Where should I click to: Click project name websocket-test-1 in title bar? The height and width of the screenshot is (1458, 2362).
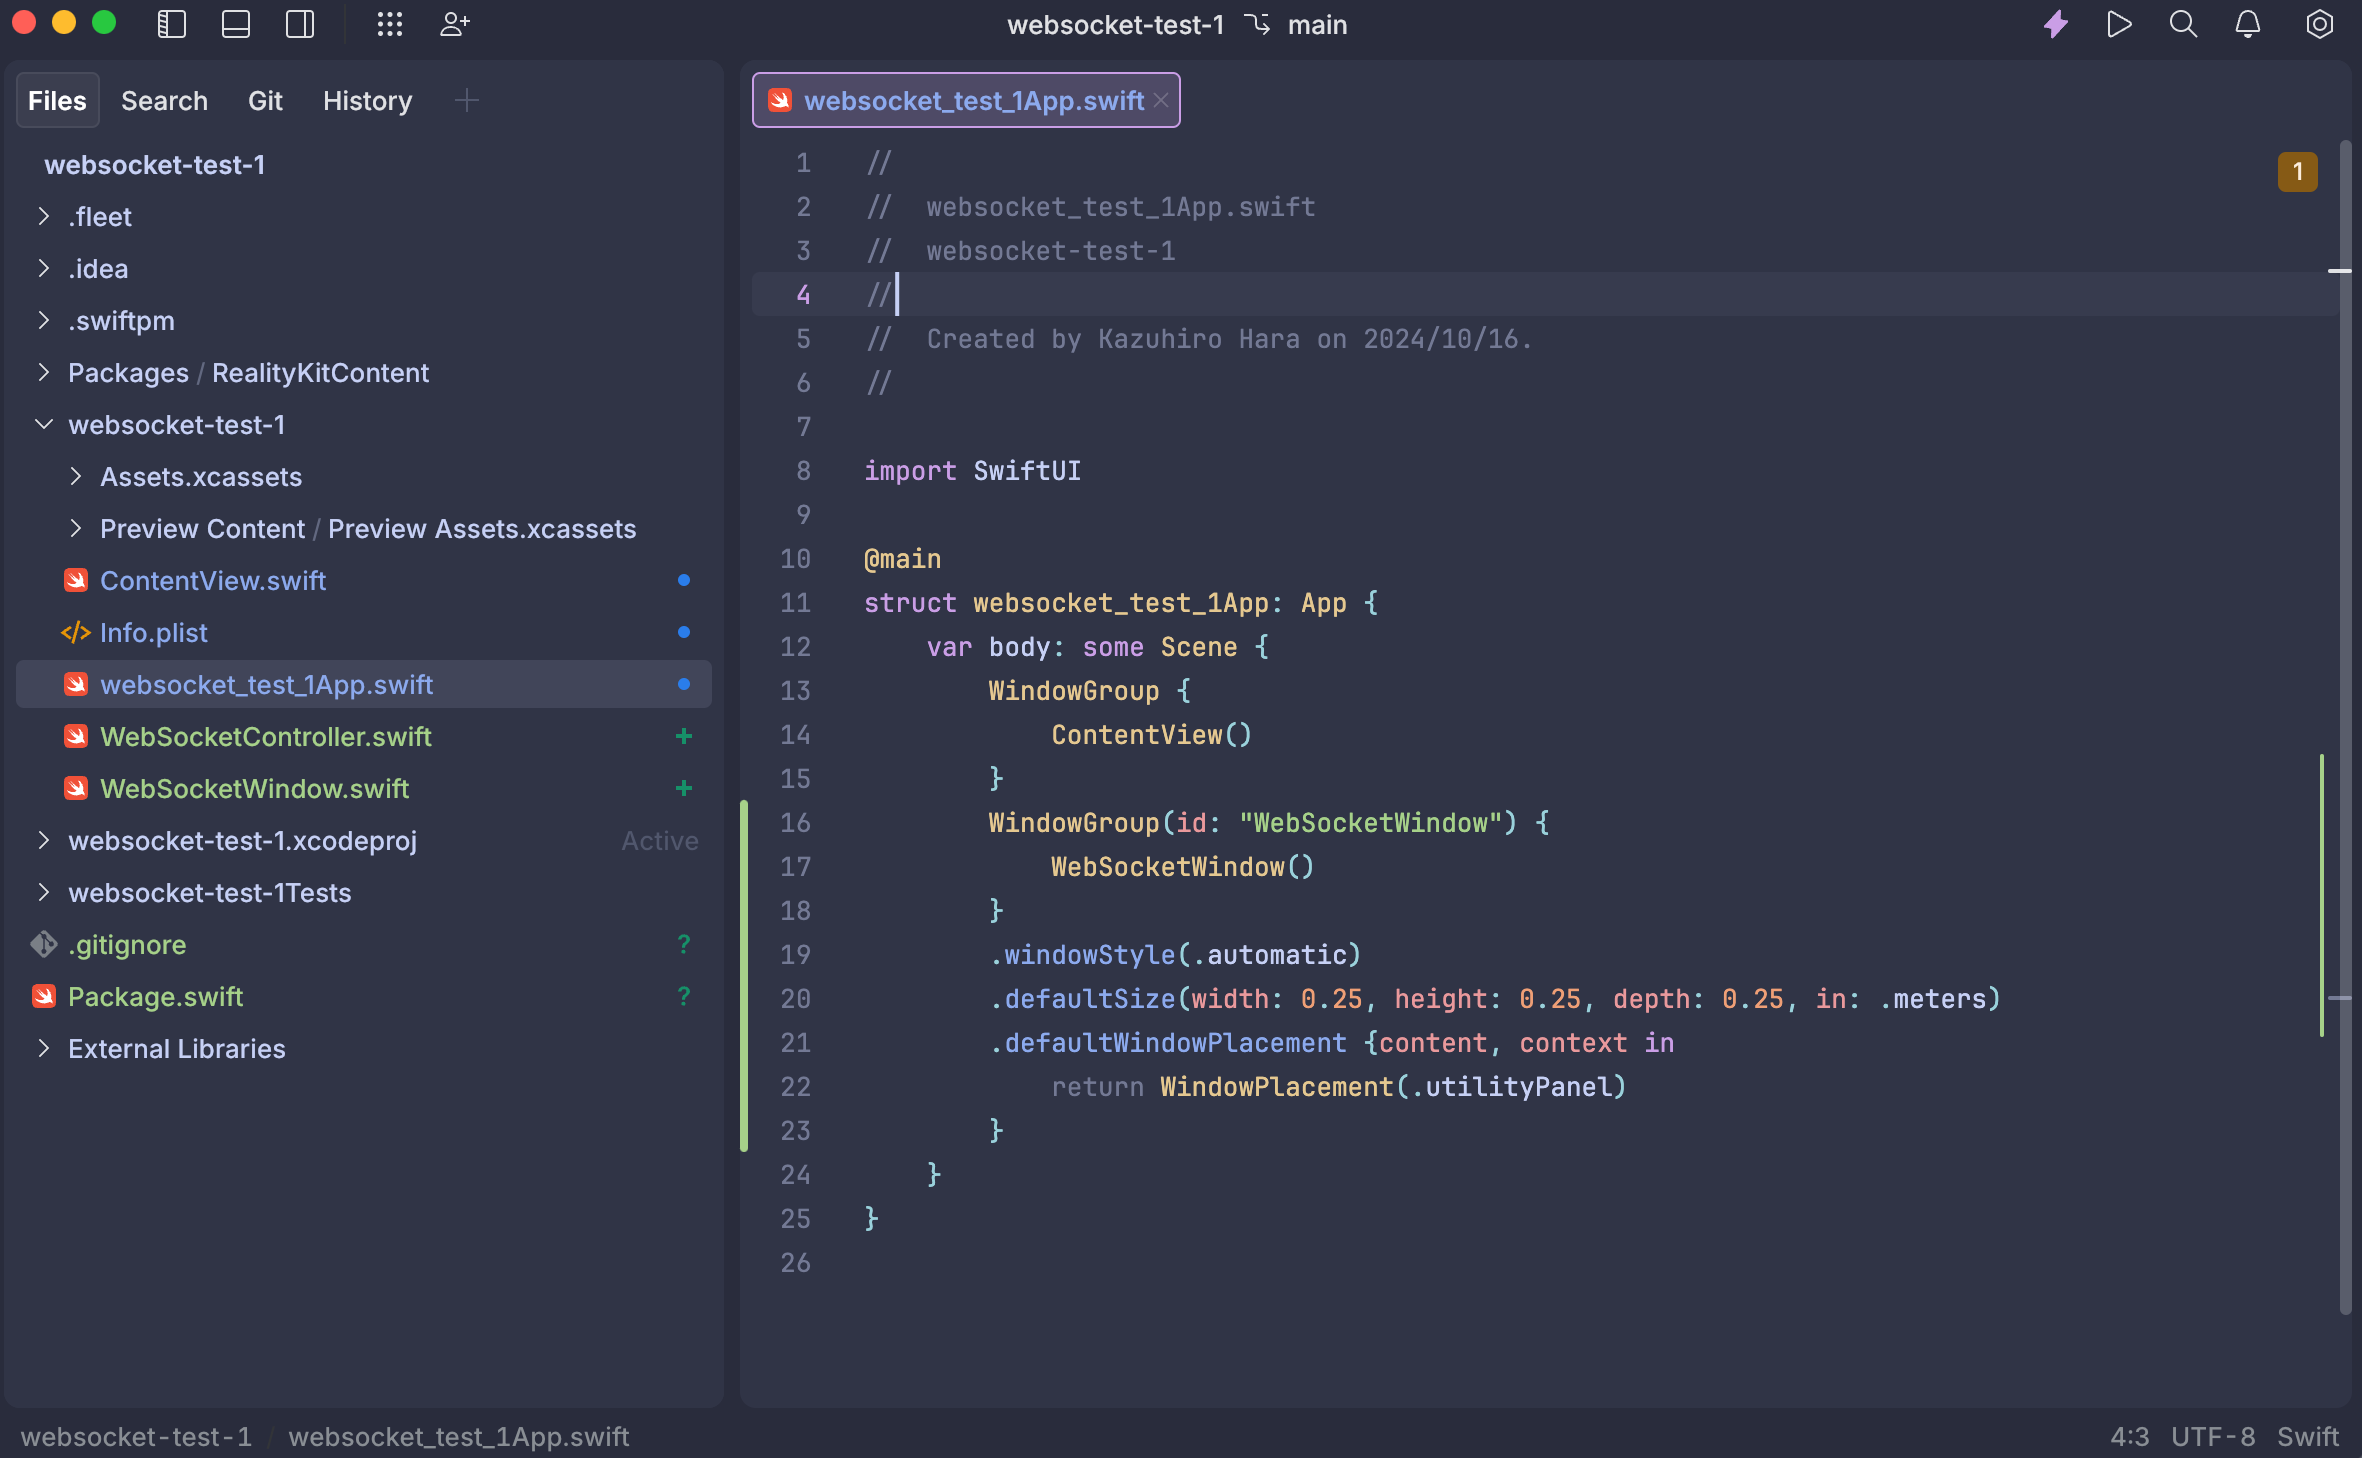point(1115,25)
